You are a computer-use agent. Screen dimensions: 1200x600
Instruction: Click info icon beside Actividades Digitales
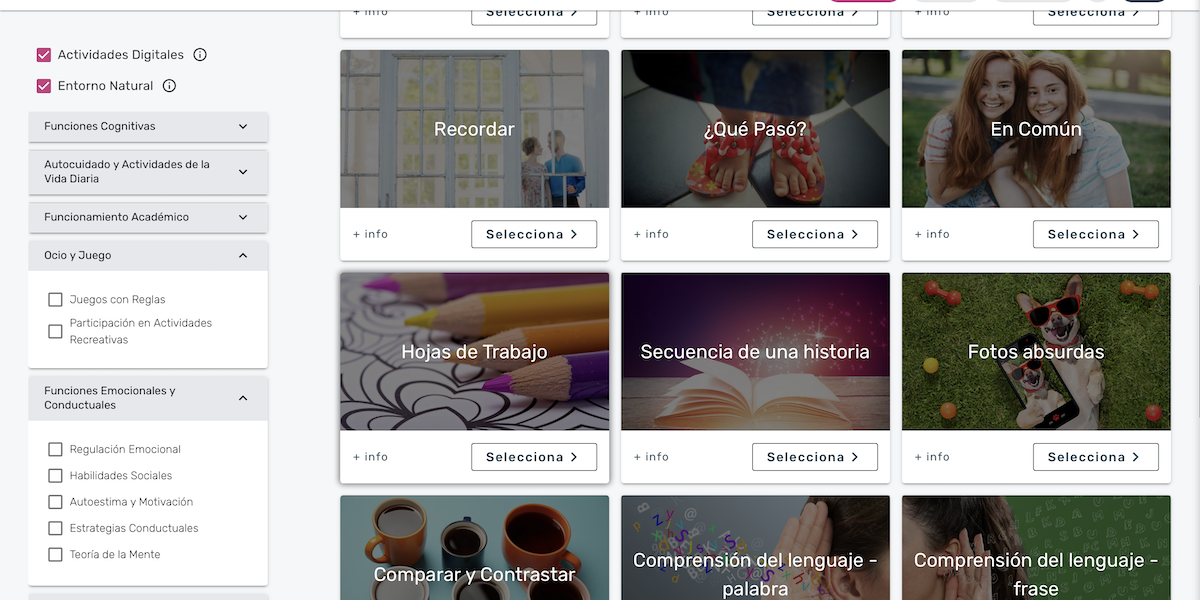tap(200, 55)
